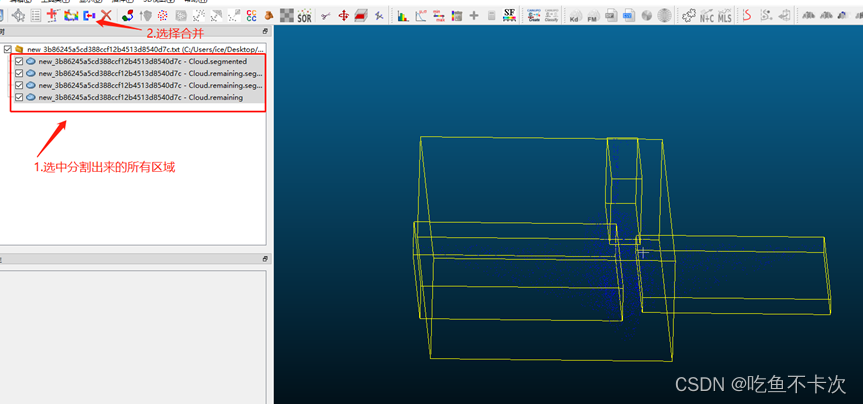Open the SF color scale icon

pos(510,16)
